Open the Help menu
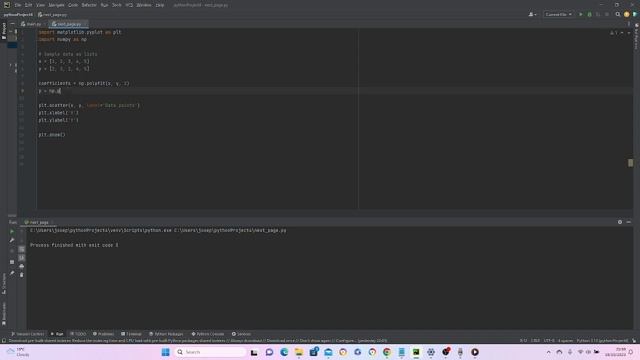Image resolution: width=640 pixels, height=360 pixels. [x=160, y=5]
